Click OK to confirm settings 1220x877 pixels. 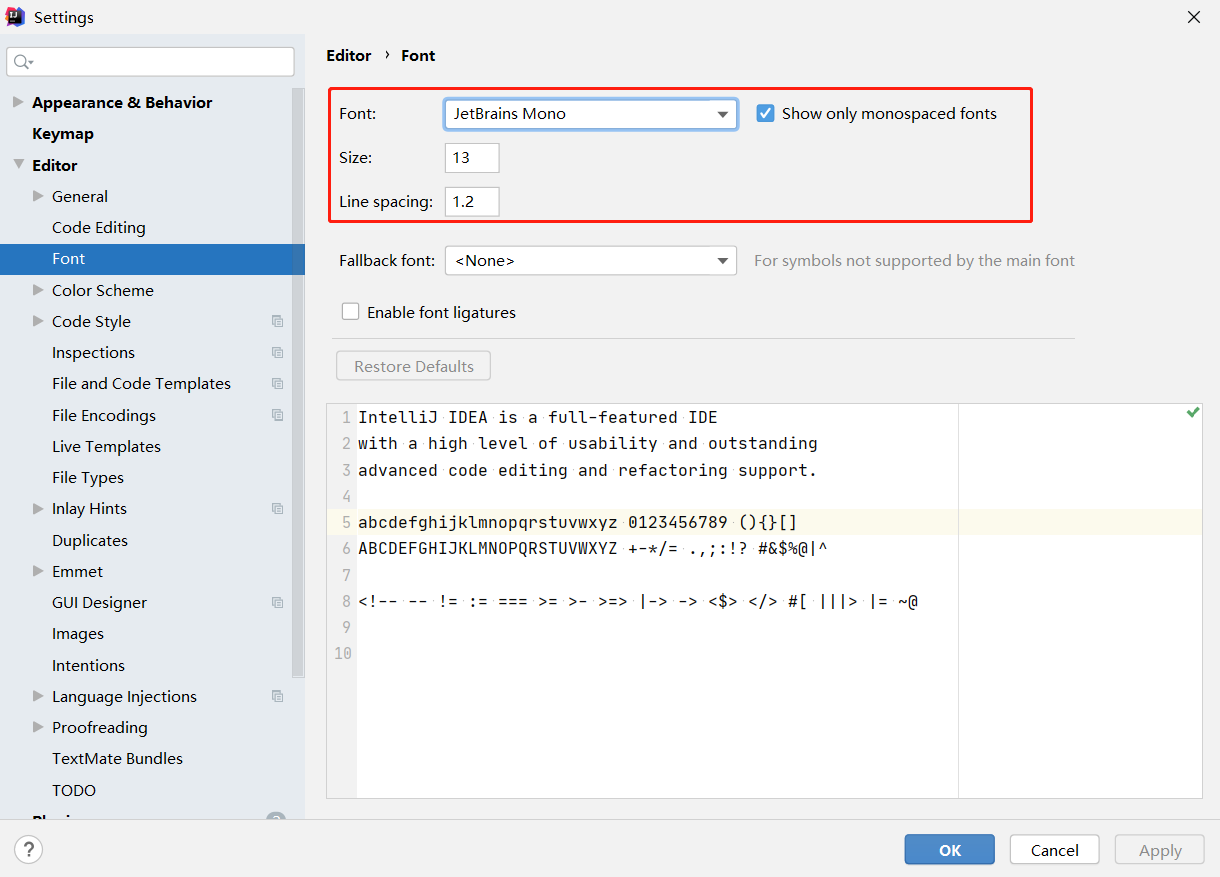tap(950, 850)
